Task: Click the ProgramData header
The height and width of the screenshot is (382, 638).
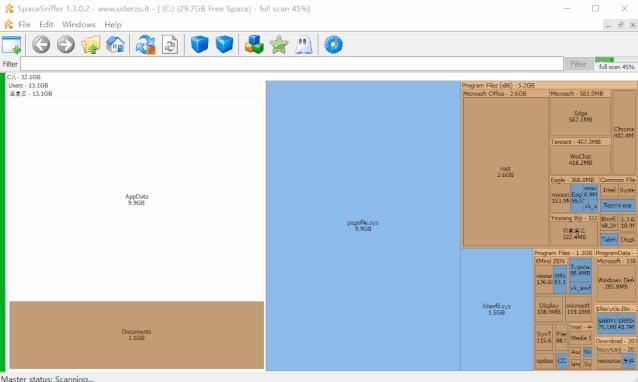Action: [615, 253]
